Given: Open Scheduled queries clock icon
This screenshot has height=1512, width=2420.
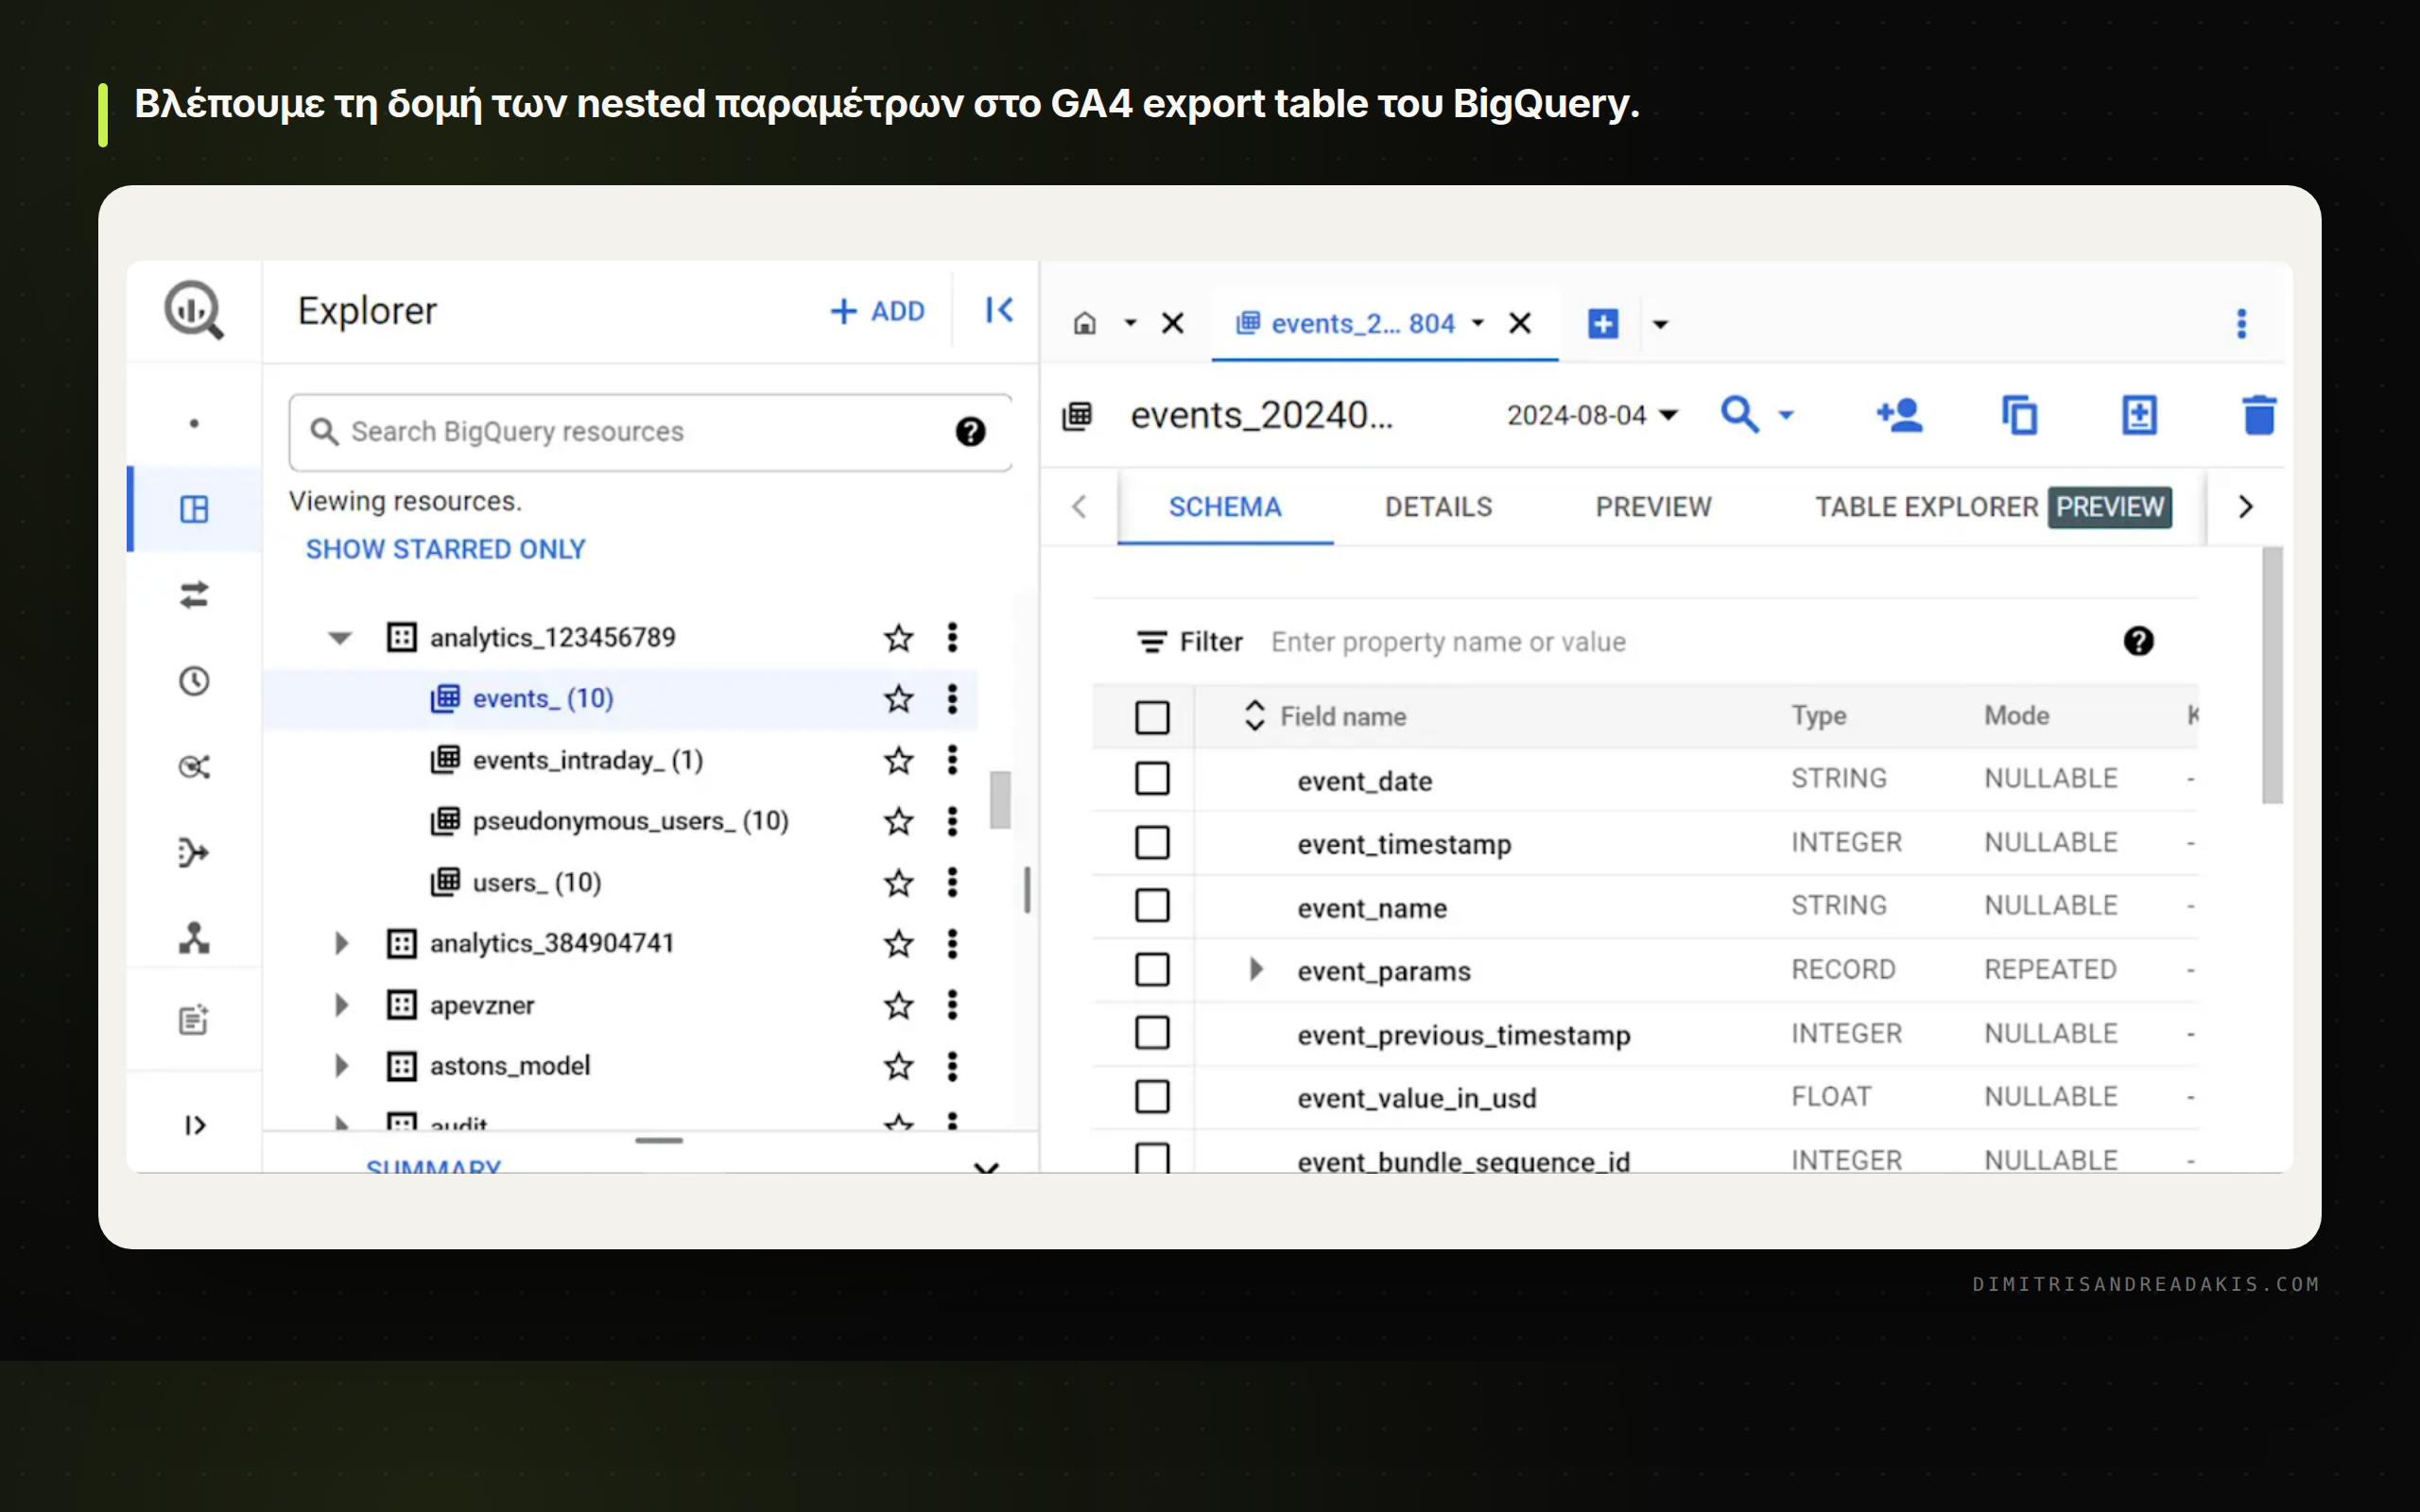Looking at the screenshot, I should [x=194, y=681].
